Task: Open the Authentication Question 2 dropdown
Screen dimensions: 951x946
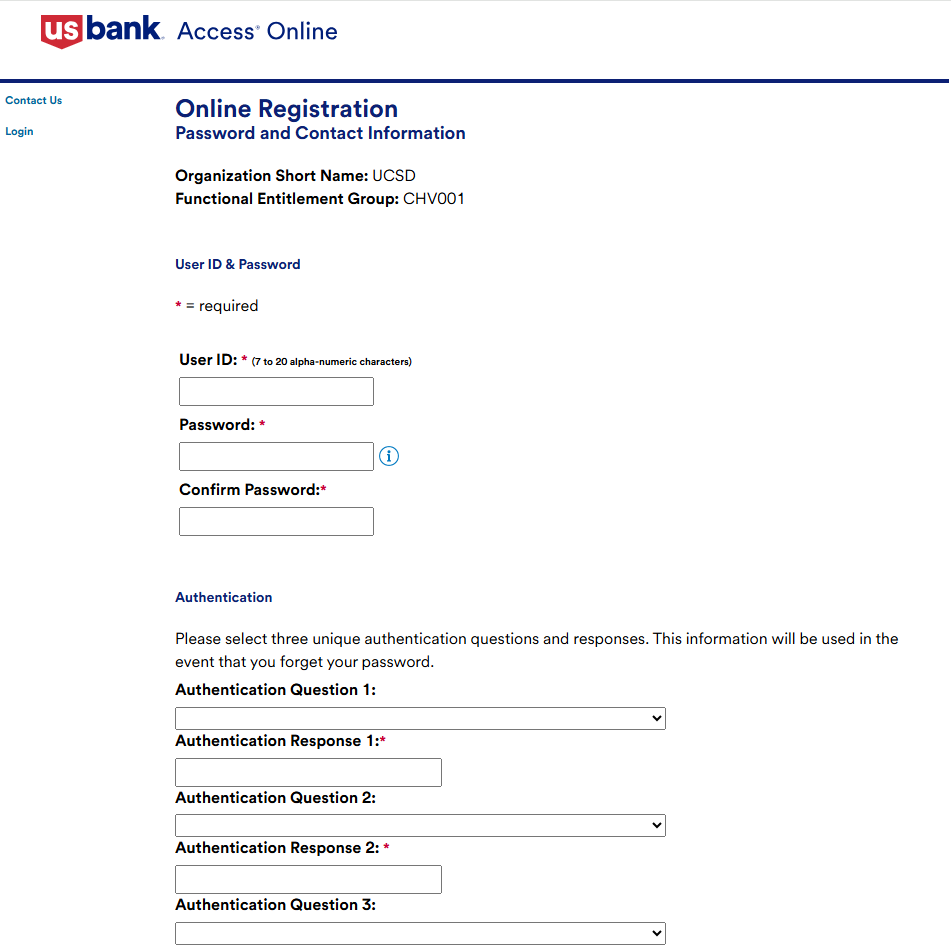Action: 420,825
